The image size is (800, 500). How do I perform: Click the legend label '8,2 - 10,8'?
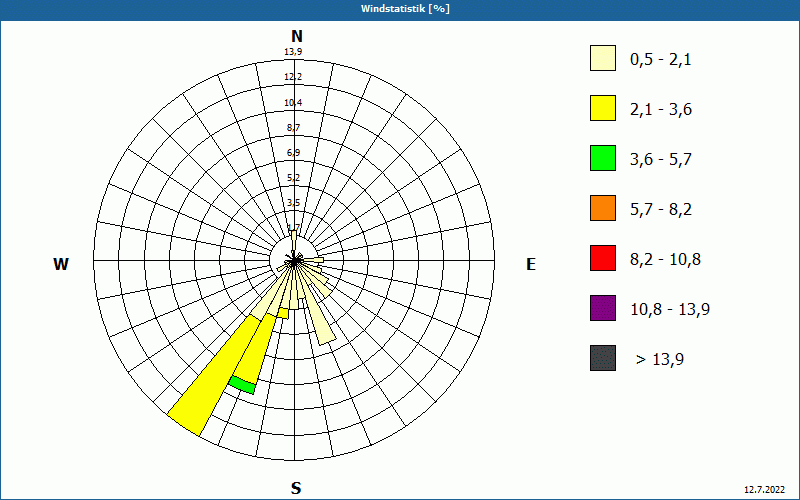665,260
